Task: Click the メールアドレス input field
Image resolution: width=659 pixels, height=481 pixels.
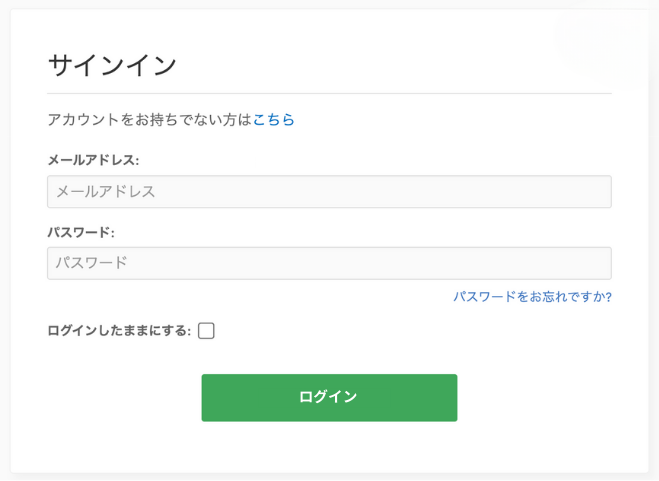Action: 329,192
